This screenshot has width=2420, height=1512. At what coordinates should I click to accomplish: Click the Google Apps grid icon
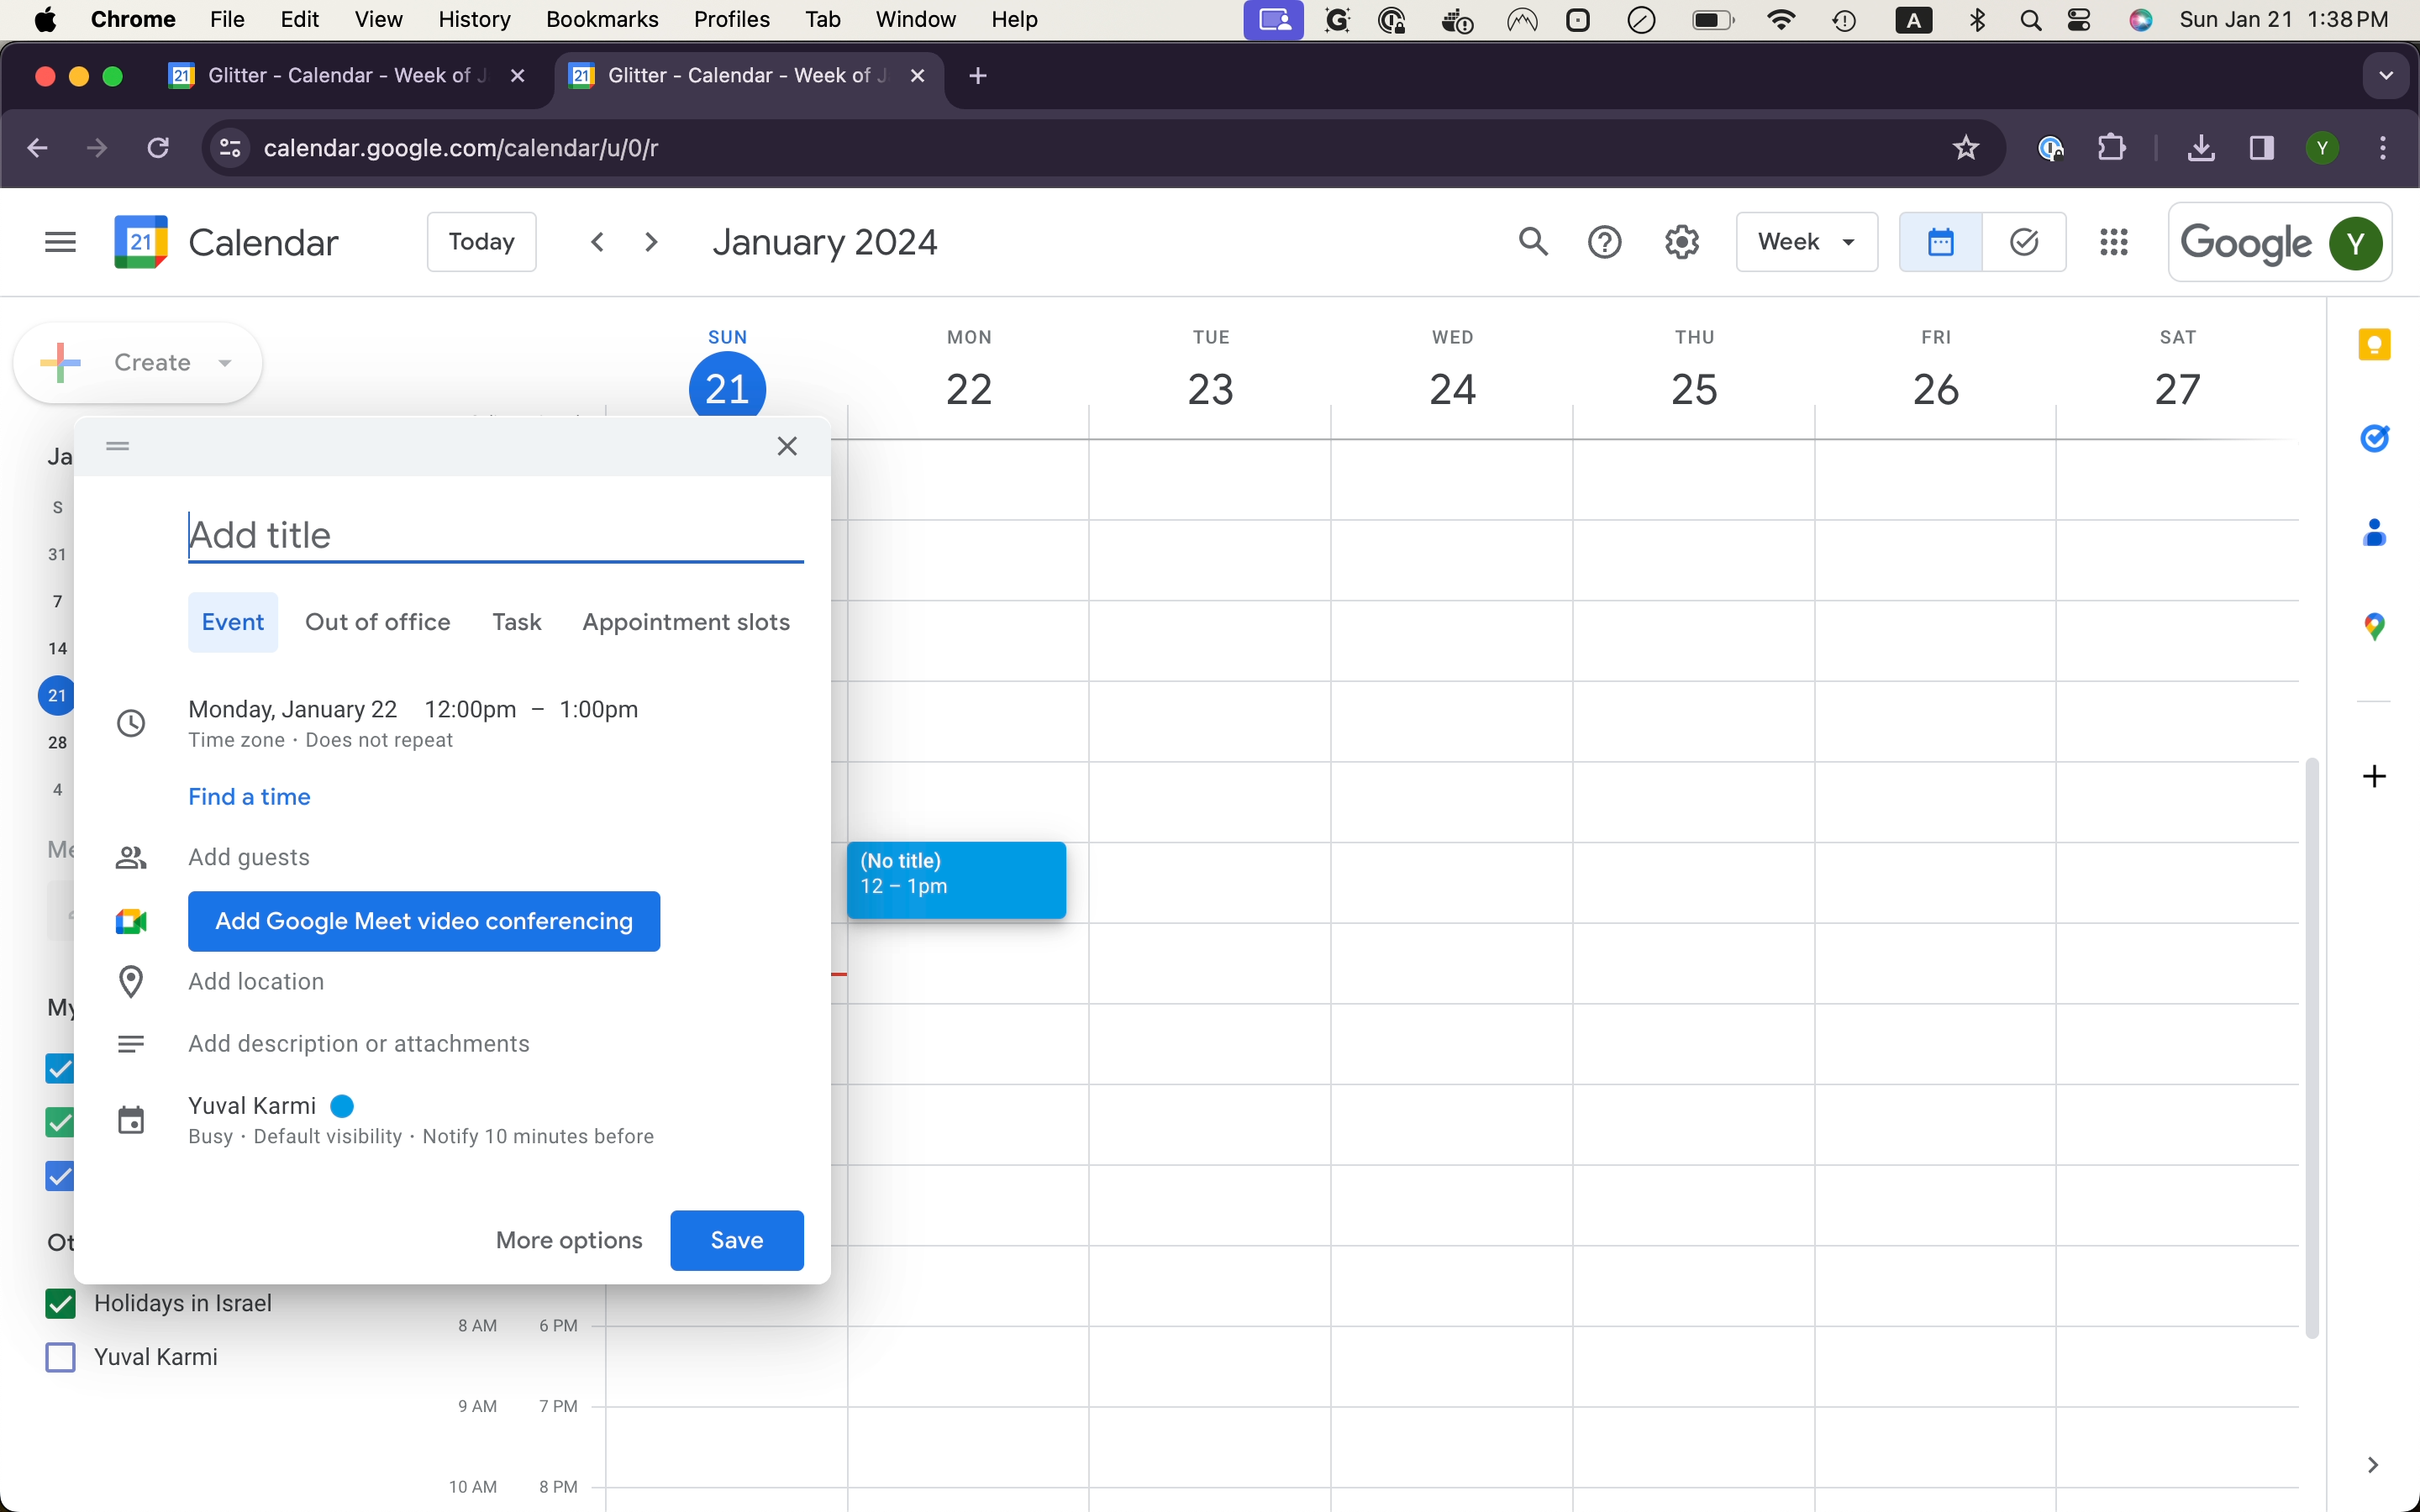point(2113,240)
